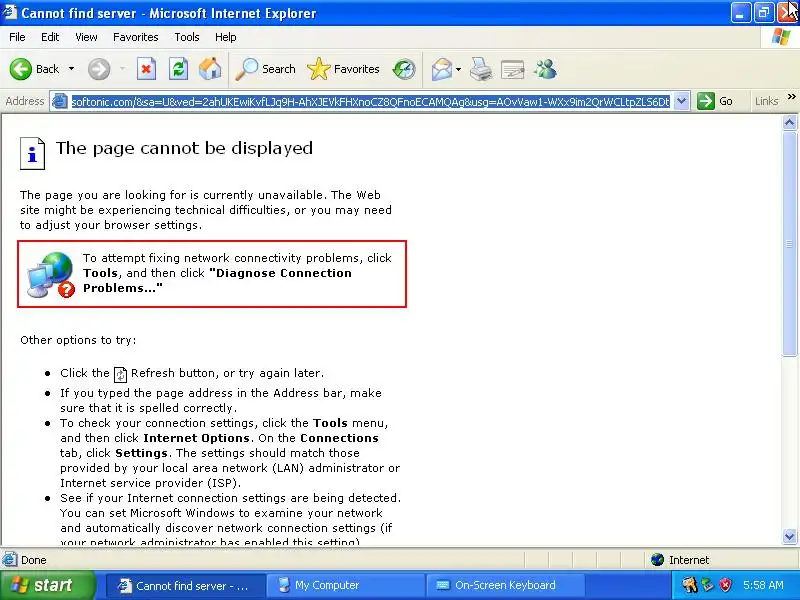
Task: Go to the Home page icon
Action: pos(210,69)
